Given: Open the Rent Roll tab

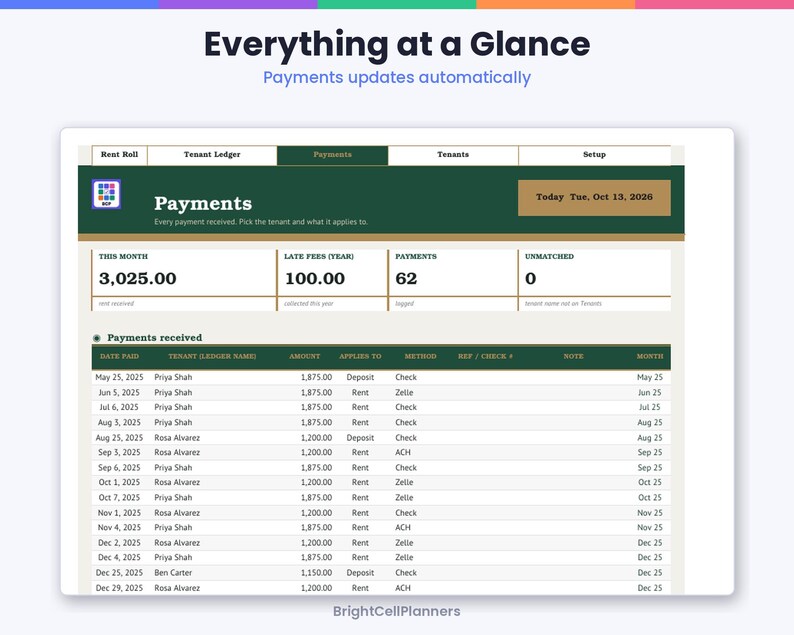Looking at the screenshot, I should click(x=120, y=155).
